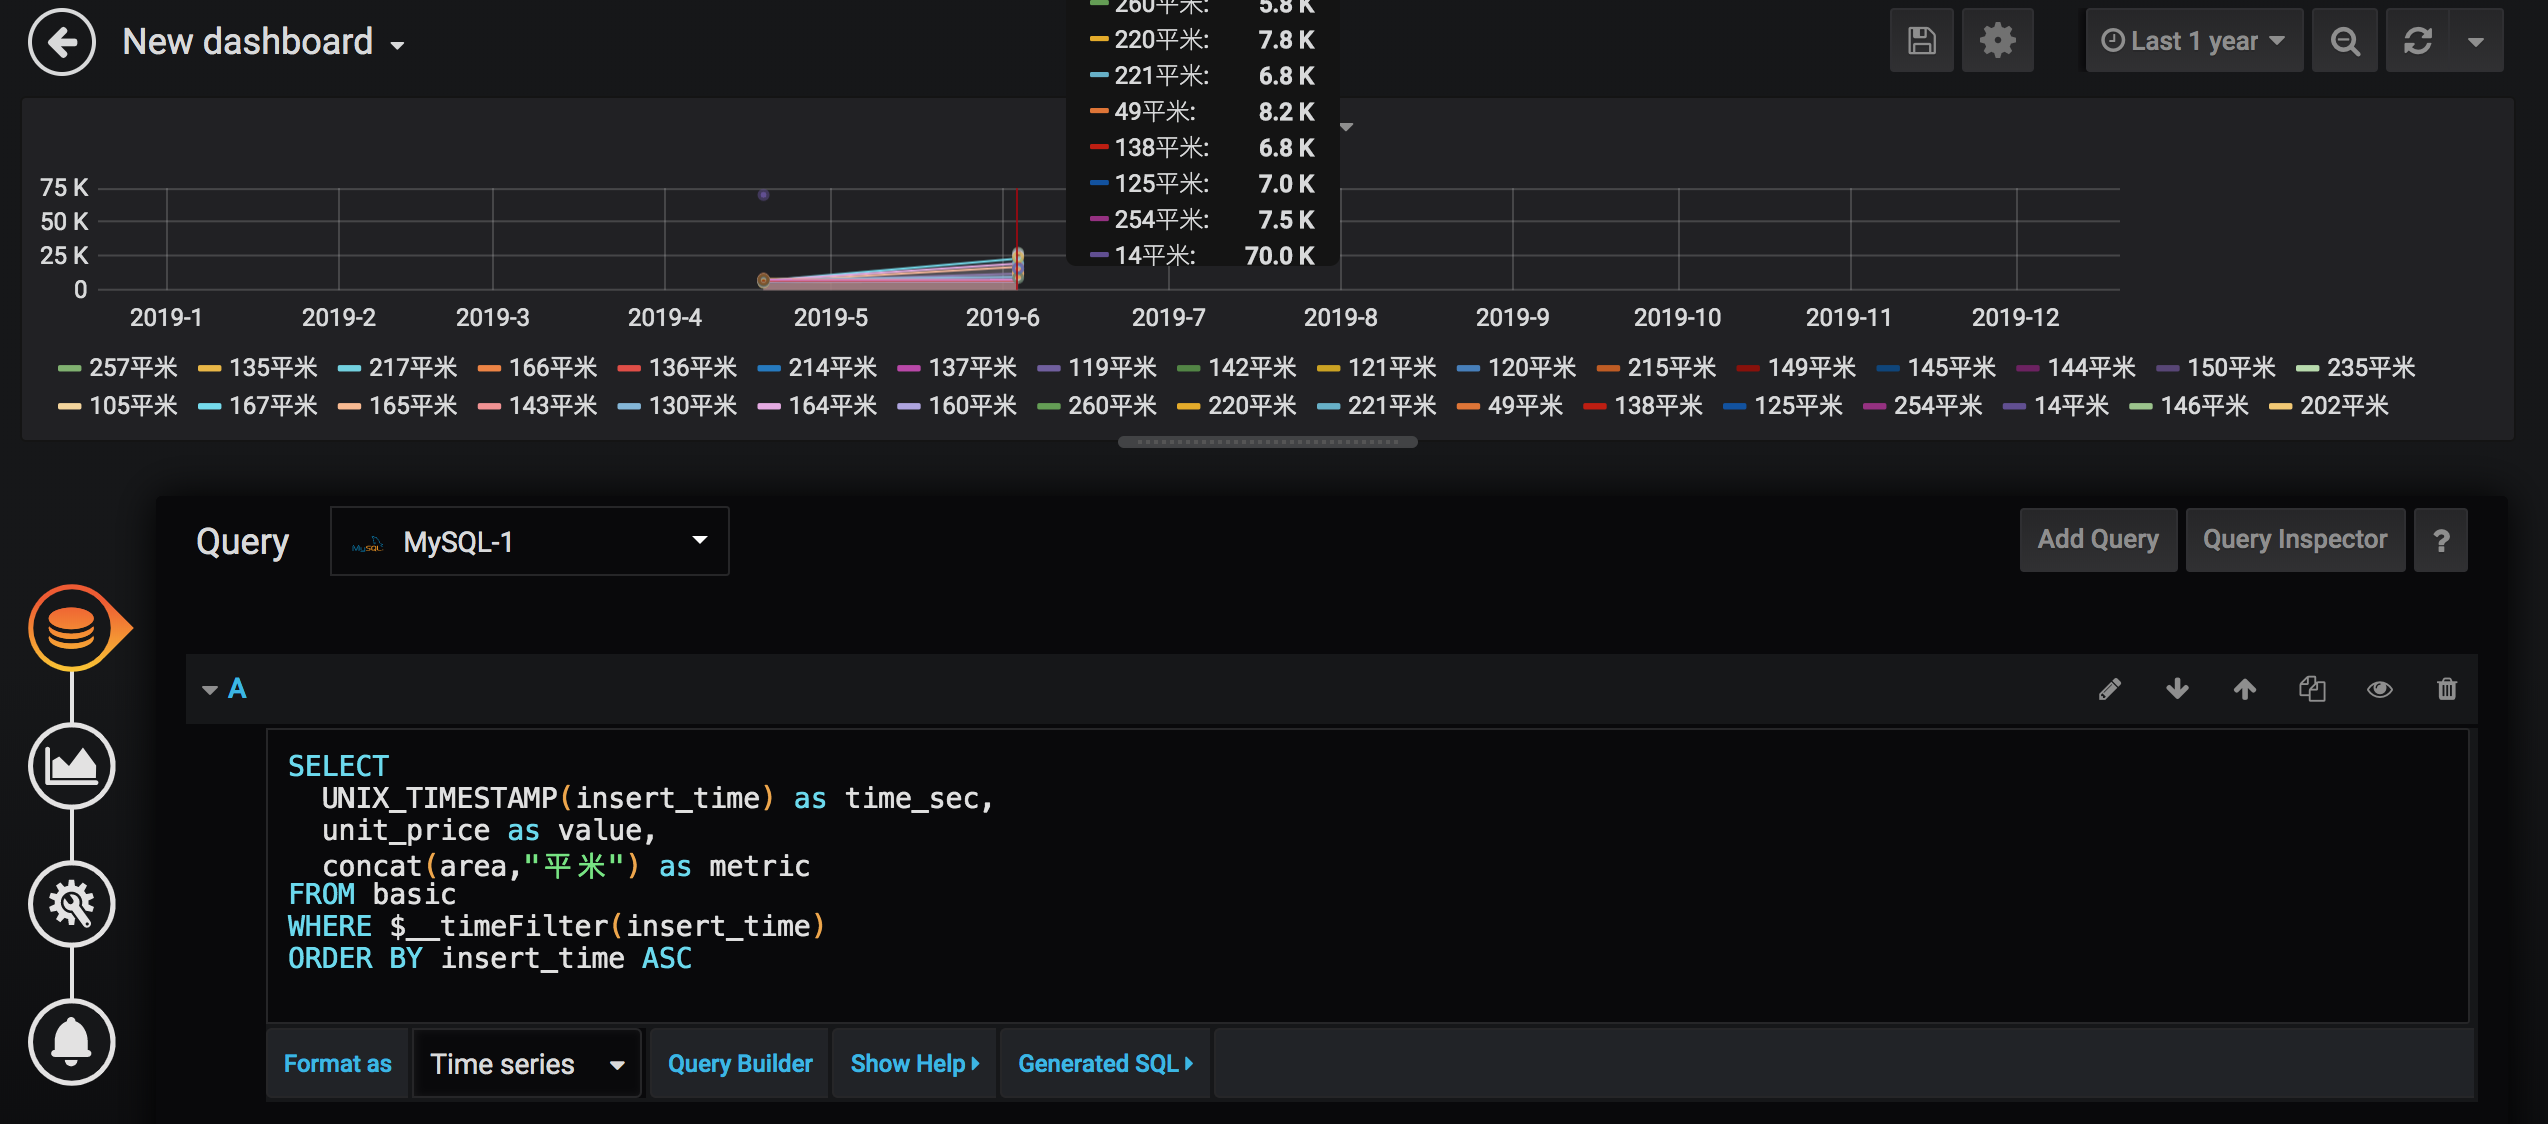
Task: Select the 146平米 legend entry
Action: [2204, 406]
